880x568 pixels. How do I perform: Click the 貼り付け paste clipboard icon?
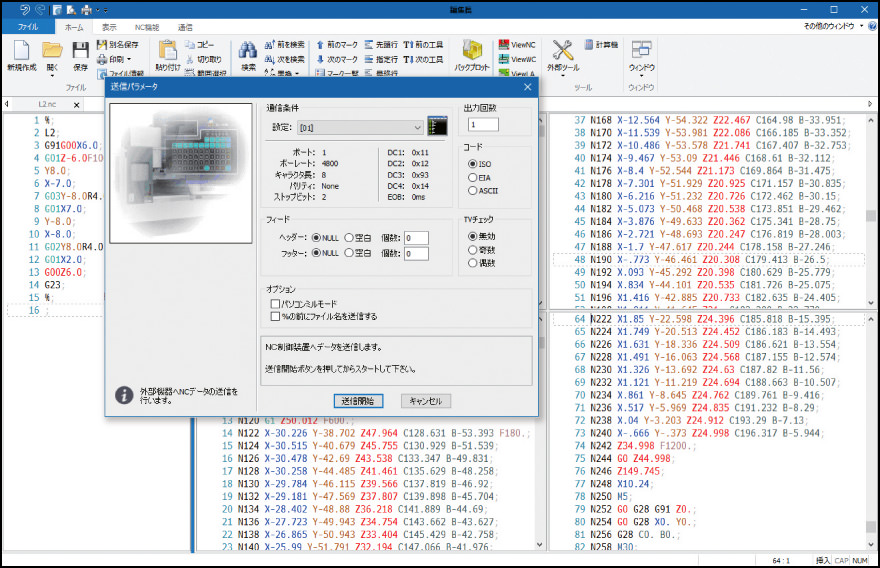(168, 50)
